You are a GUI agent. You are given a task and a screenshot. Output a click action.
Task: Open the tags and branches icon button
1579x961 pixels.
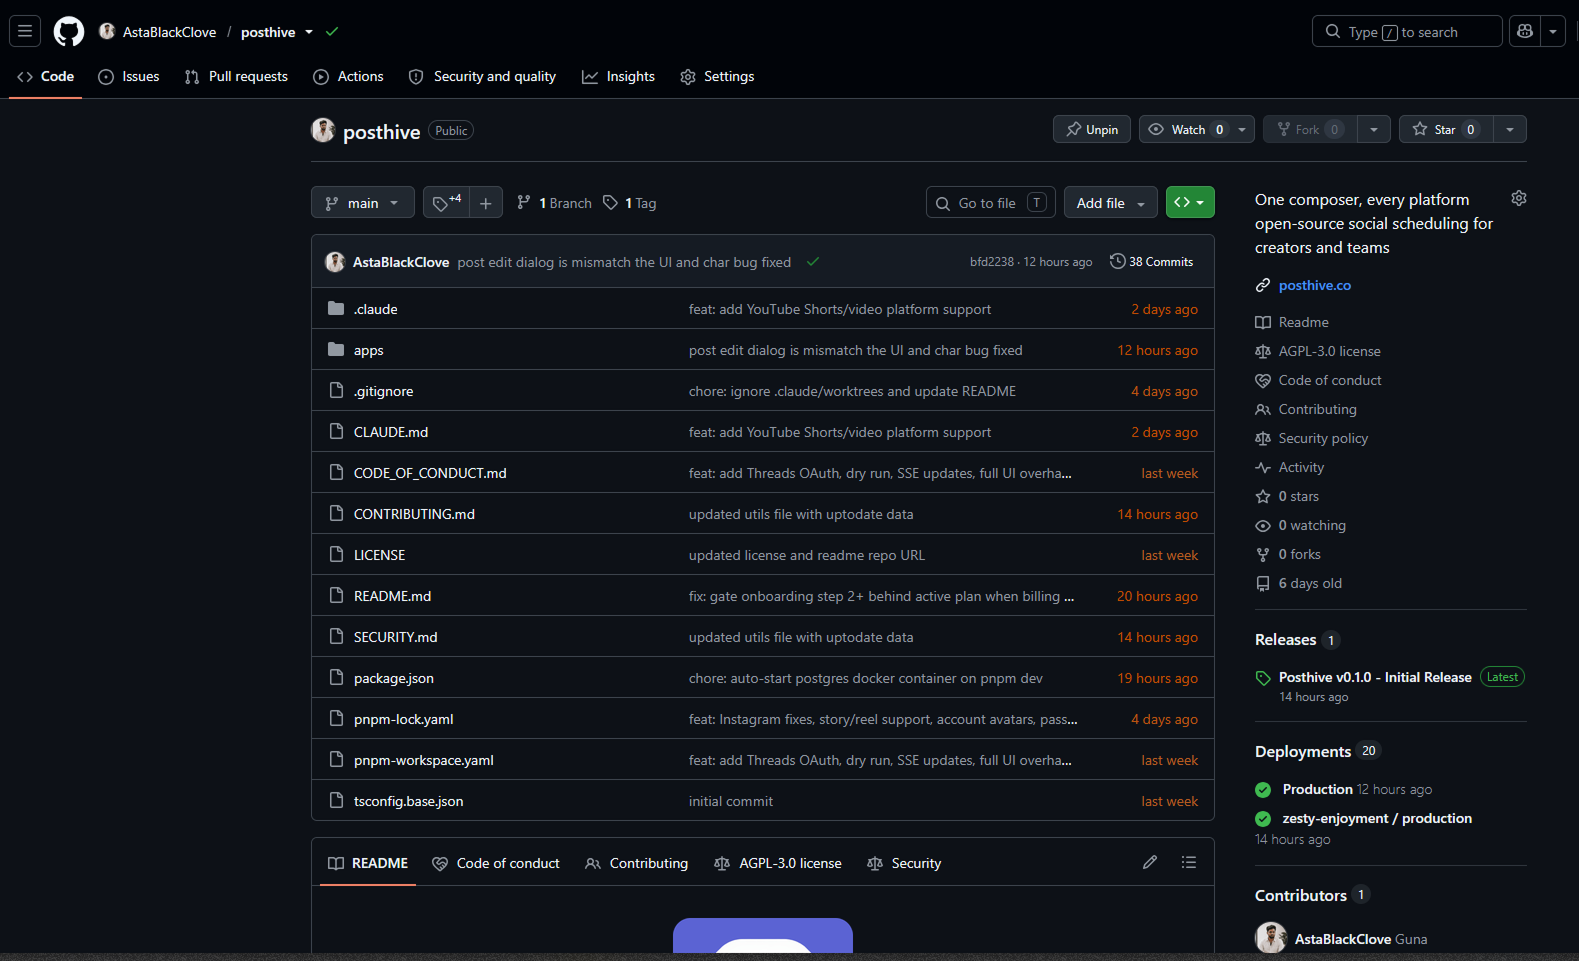[447, 203]
